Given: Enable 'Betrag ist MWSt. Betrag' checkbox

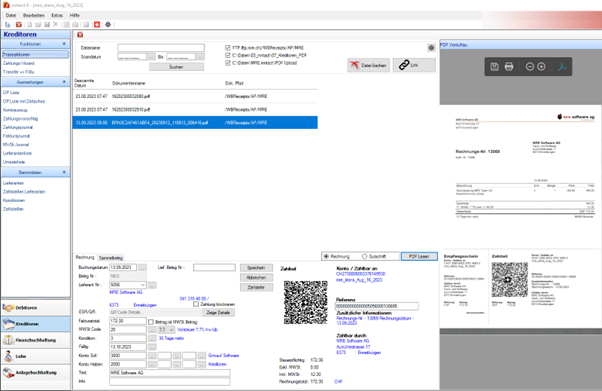Looking at the screenshot, I should pyautogui.click(x=151, y=322).
